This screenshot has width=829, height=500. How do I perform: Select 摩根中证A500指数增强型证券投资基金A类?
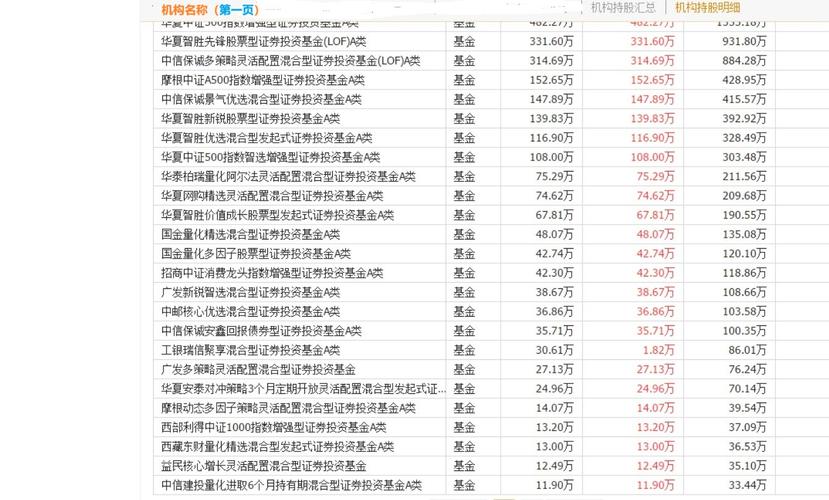[263, 80]
